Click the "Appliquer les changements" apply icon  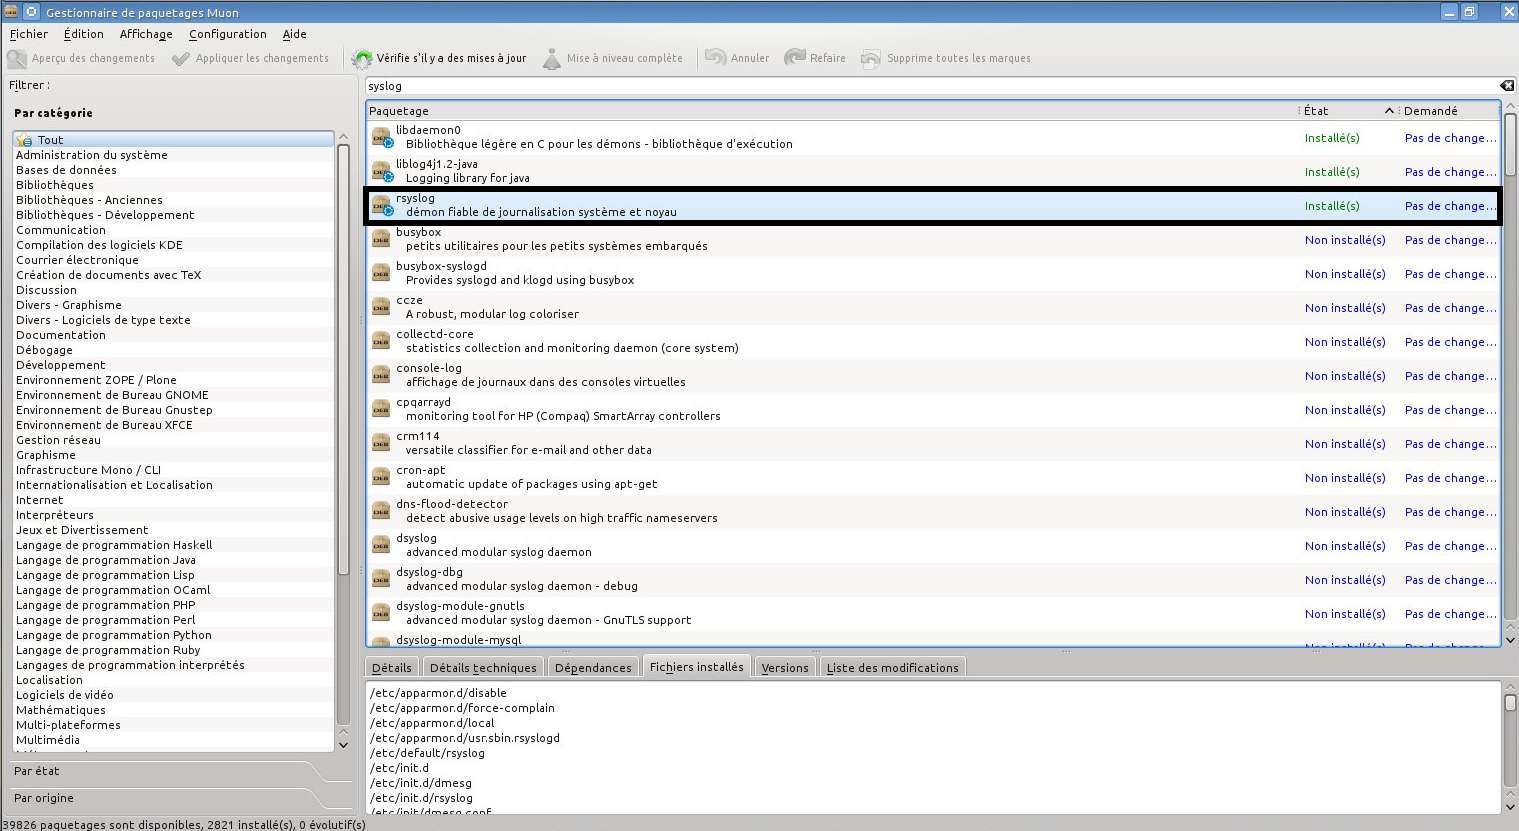click(180, 58)
